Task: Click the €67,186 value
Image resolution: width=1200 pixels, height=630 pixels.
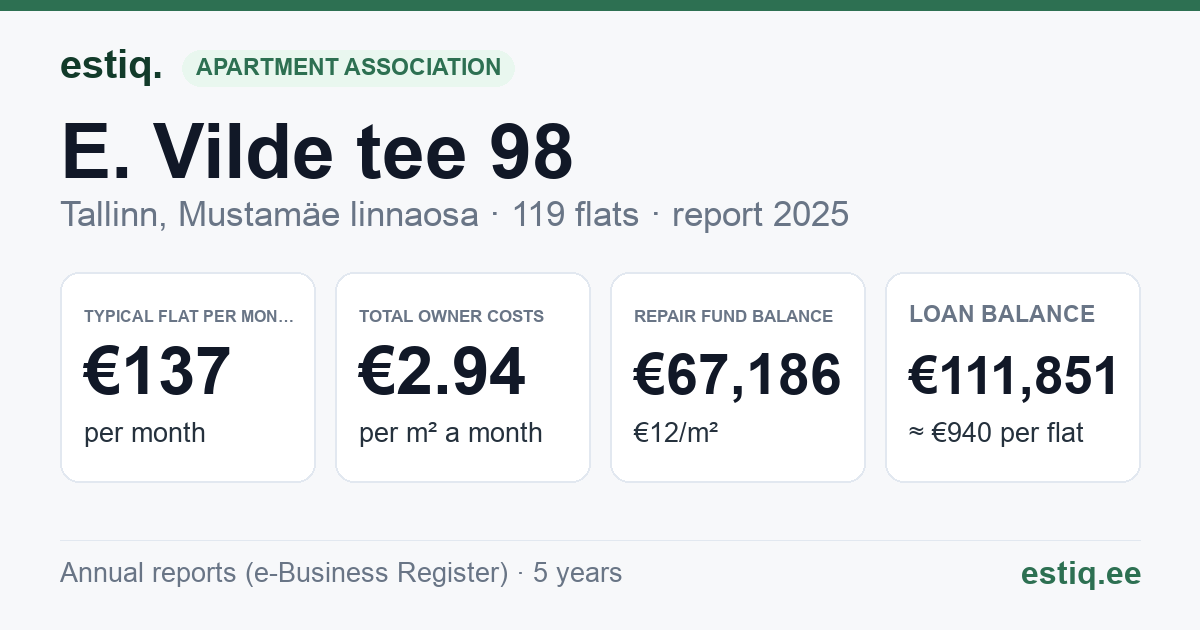Action: (x=737, y=376)
